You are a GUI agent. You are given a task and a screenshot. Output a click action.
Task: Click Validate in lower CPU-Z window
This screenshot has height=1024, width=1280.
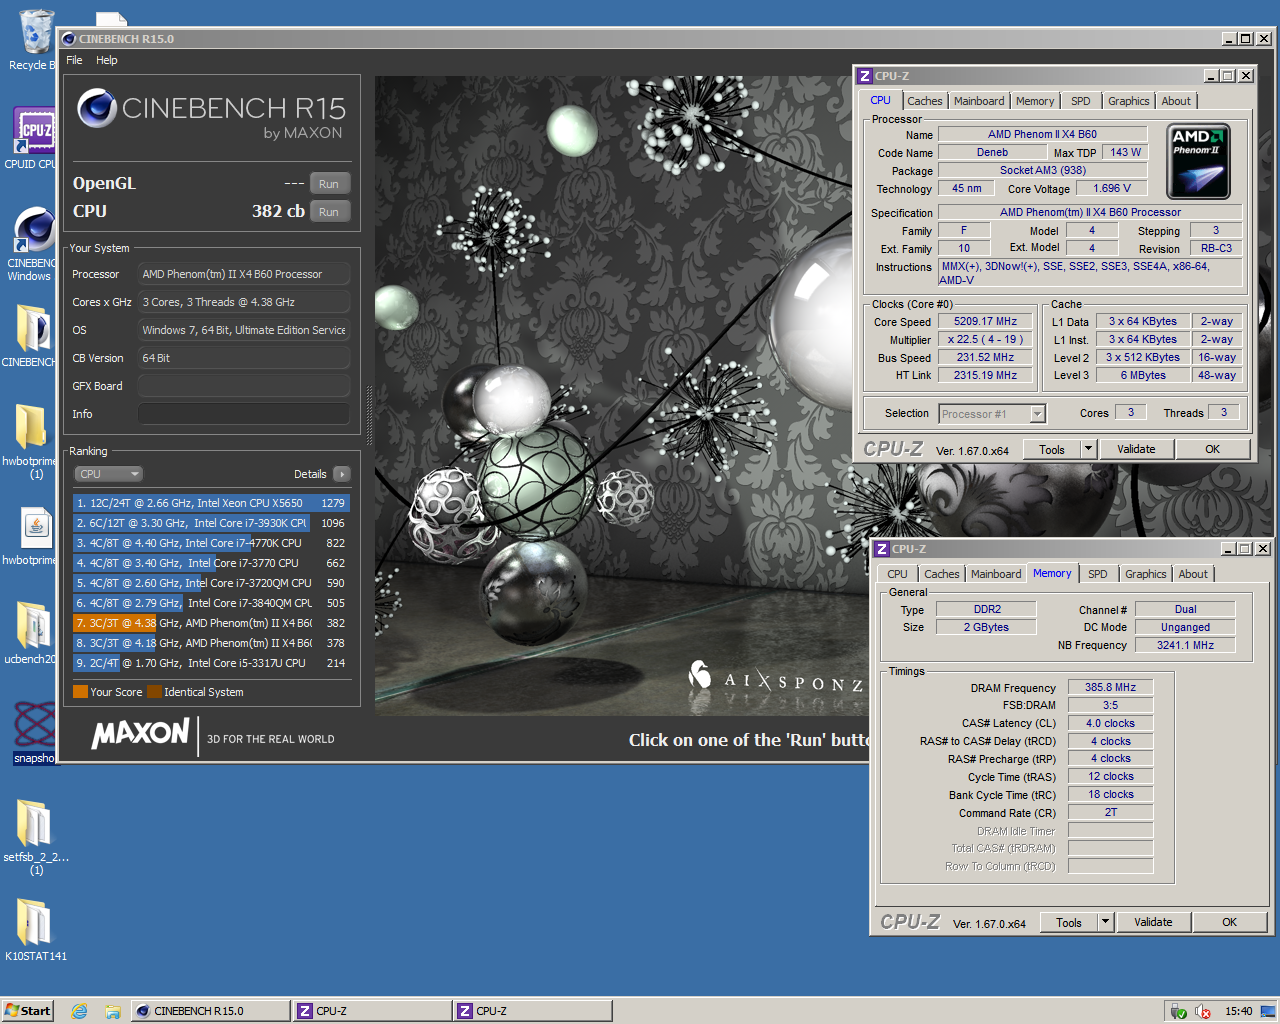click(x=1153, y=923)
